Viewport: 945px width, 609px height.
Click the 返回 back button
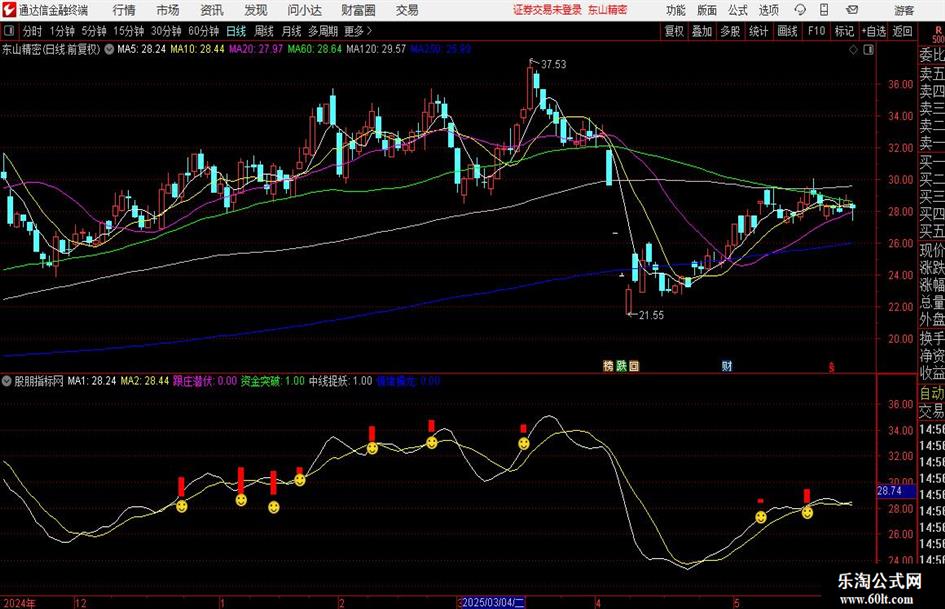[902, 31]
